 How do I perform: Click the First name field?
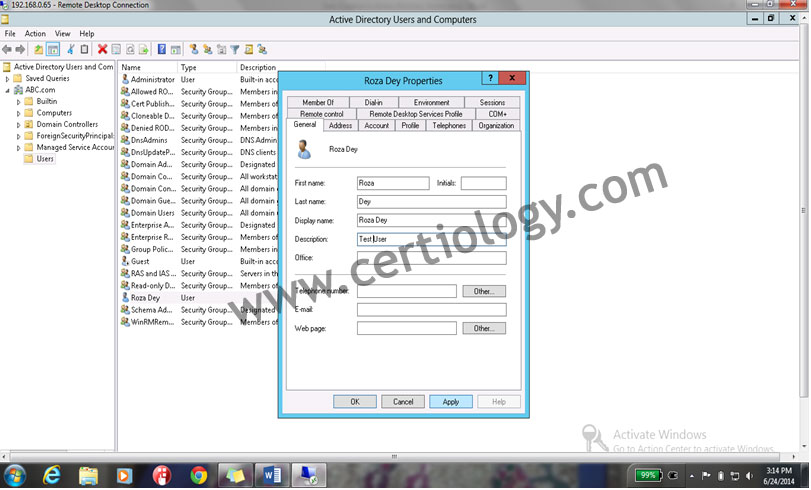tap(393, 183)
